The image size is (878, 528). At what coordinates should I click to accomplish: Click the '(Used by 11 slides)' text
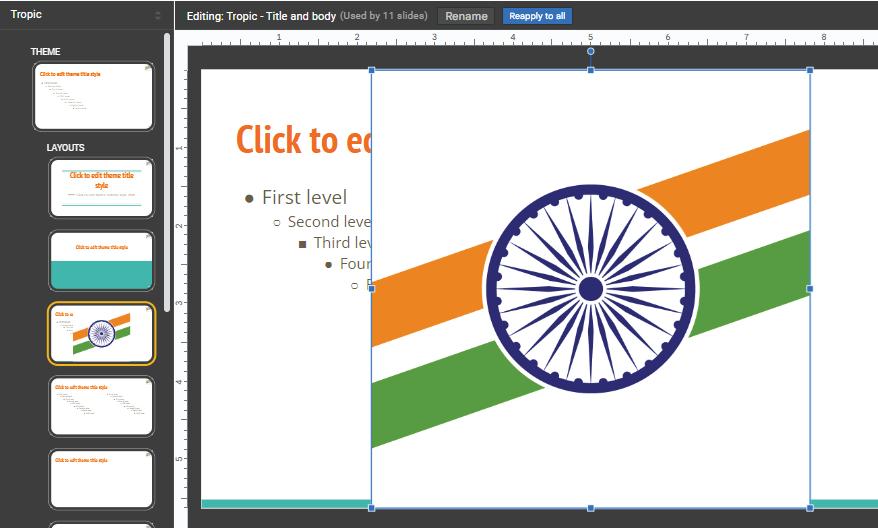coord(384,16)
